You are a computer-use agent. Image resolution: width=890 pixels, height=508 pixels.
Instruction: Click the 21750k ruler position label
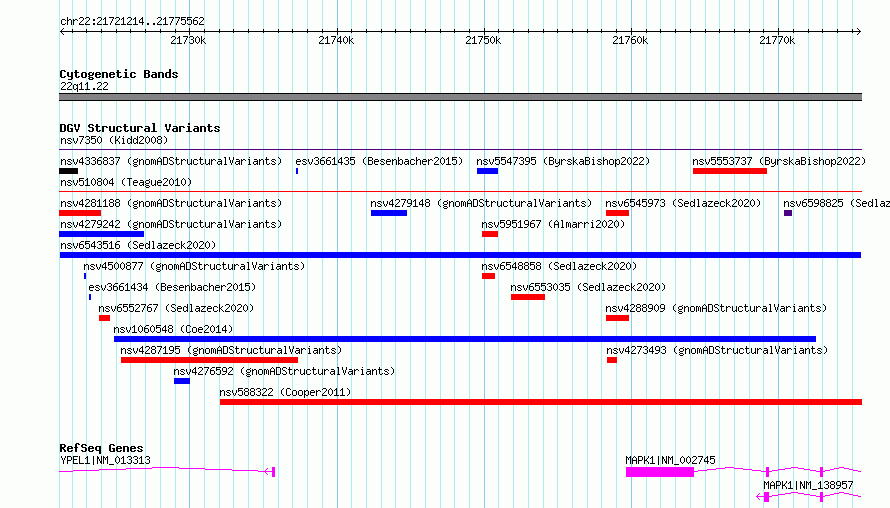click(483, 40)
